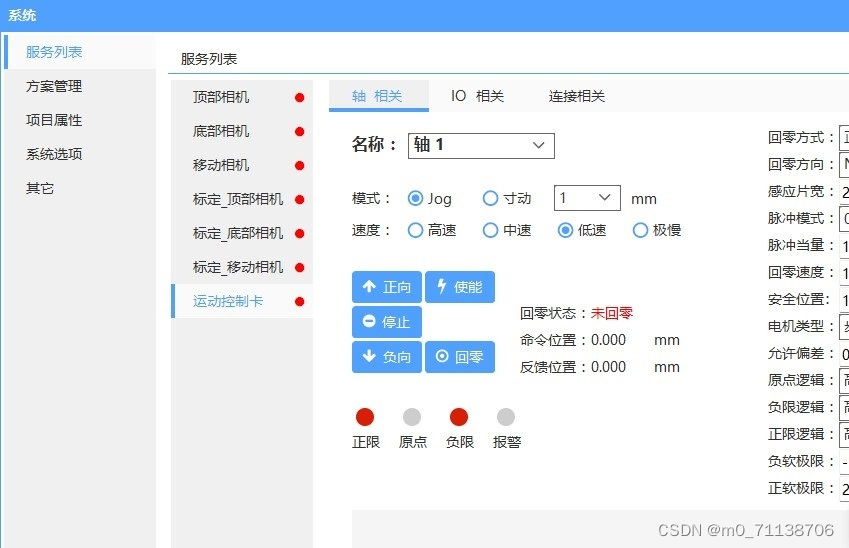
Task: Click the 负限 negative limit indicator light
Action: click(x=459, y=417)
